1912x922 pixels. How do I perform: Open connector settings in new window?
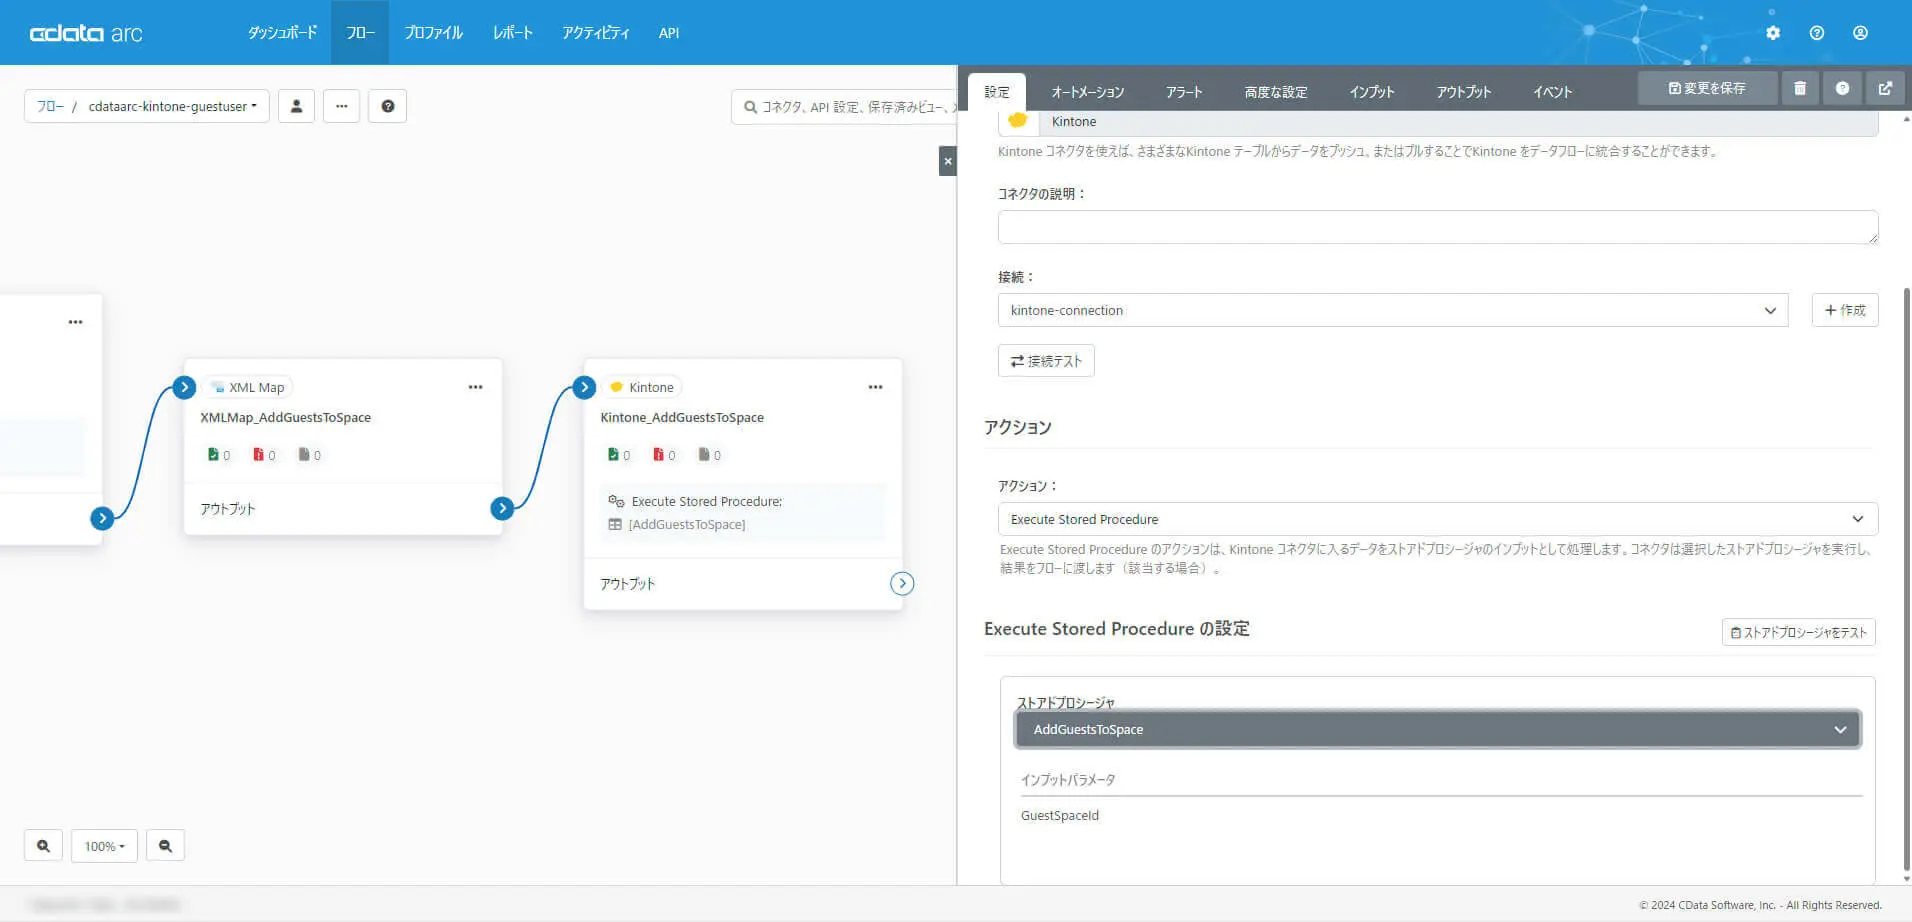point(1885,88)
